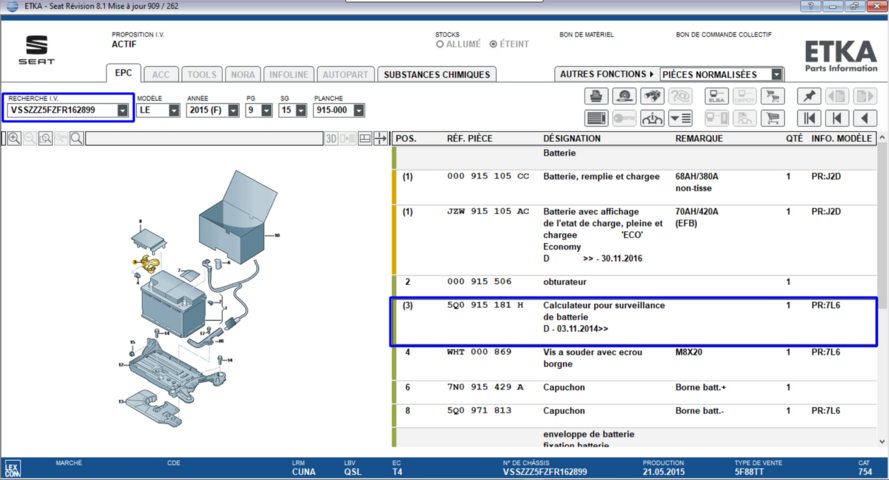Viewport: 889px width, 480px height.
Task: Click the plain magnifier search icon
Action: coord(77,138)
